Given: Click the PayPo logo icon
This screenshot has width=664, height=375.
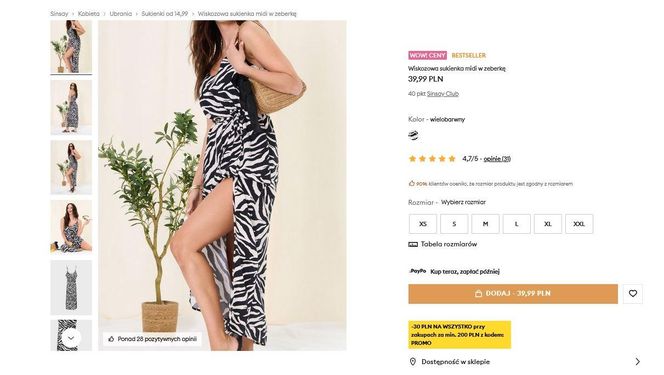Looking at the screenshot, I should (418, 271).
